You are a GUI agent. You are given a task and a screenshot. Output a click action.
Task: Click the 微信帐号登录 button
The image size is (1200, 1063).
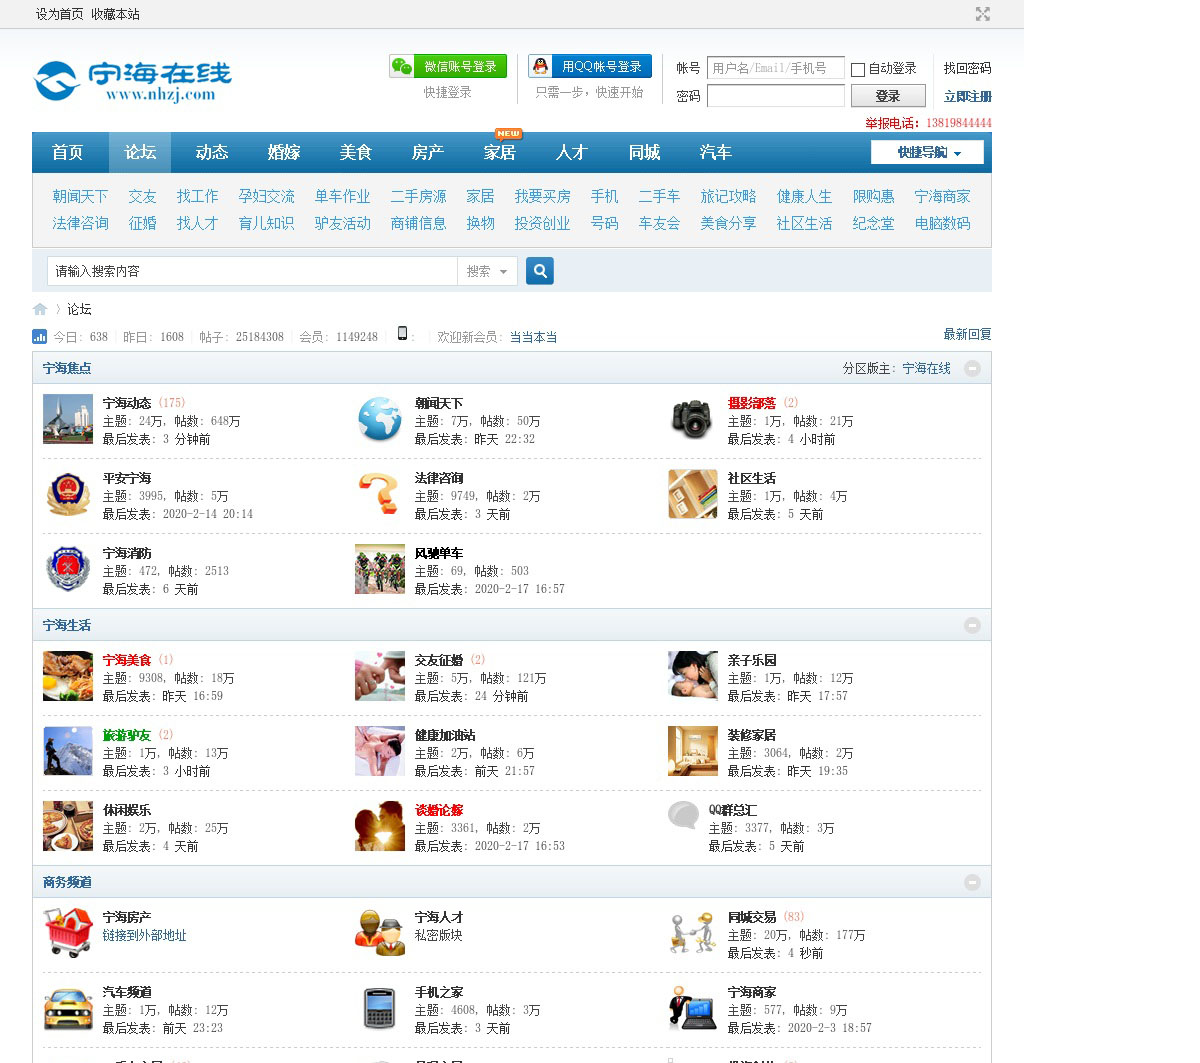click(x=448, y=66)
